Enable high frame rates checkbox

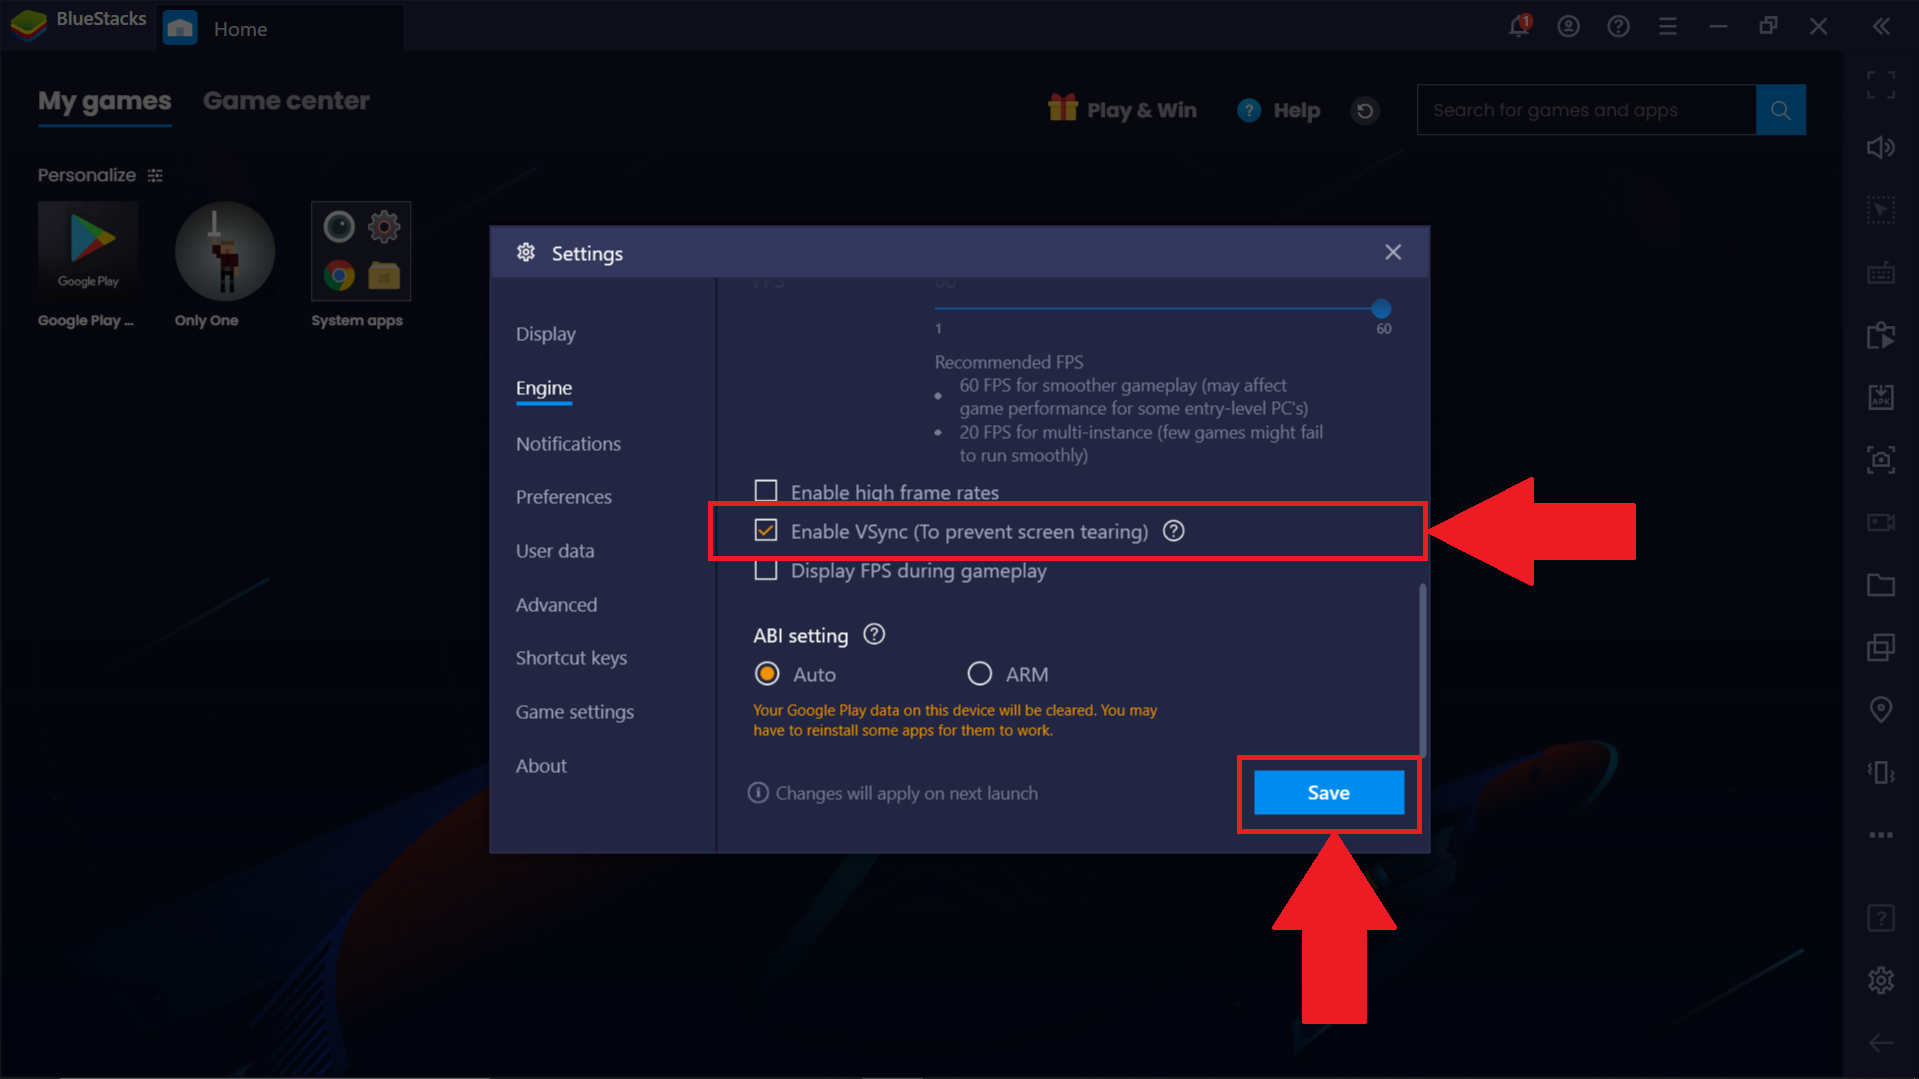pos(766,491)
